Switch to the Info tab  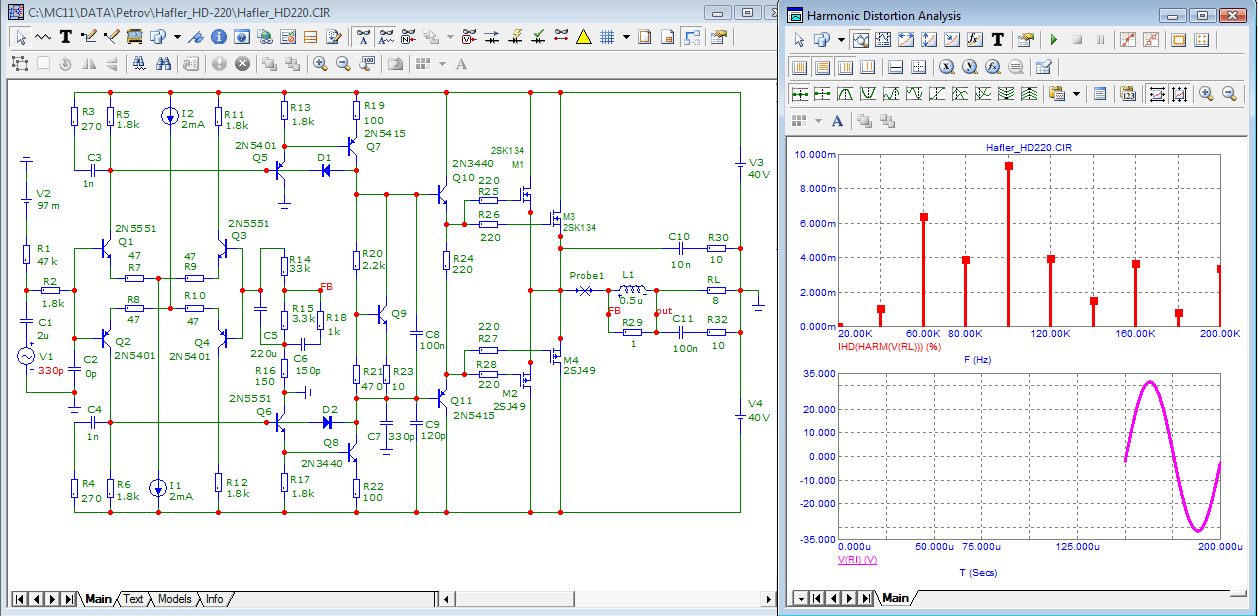214,599
